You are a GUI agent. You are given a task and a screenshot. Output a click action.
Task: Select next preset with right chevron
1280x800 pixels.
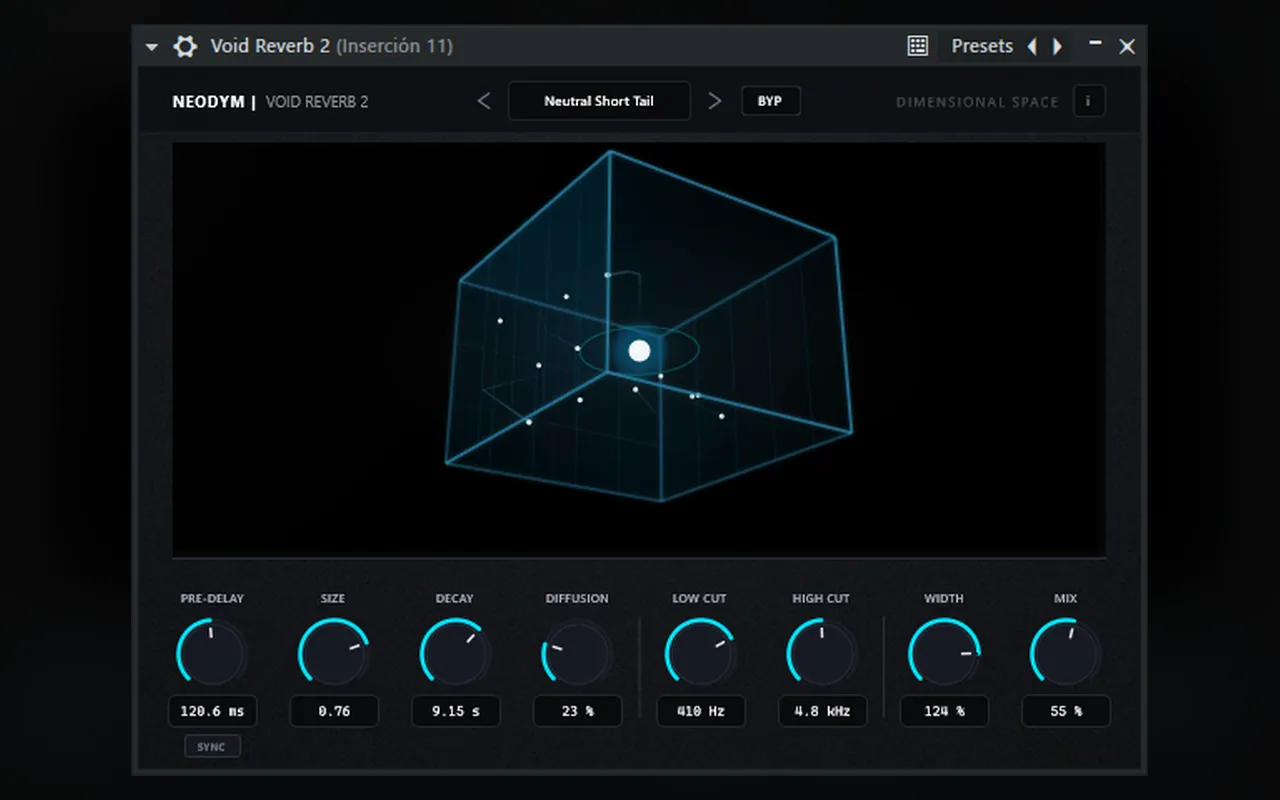click(x=714, y=101)
